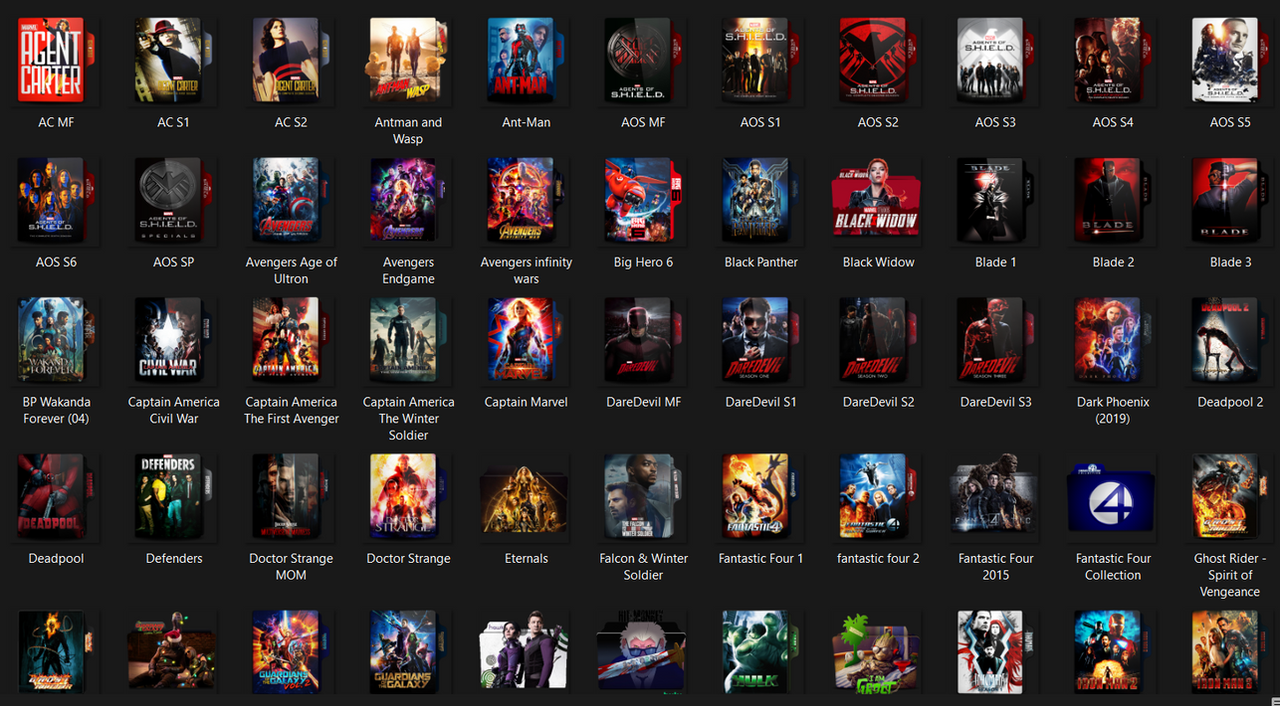Image resolution: width=1280 pixels, height=706 pixels.
Task: Select the Blade 2 folder icon
Action: click(1113, 200)
